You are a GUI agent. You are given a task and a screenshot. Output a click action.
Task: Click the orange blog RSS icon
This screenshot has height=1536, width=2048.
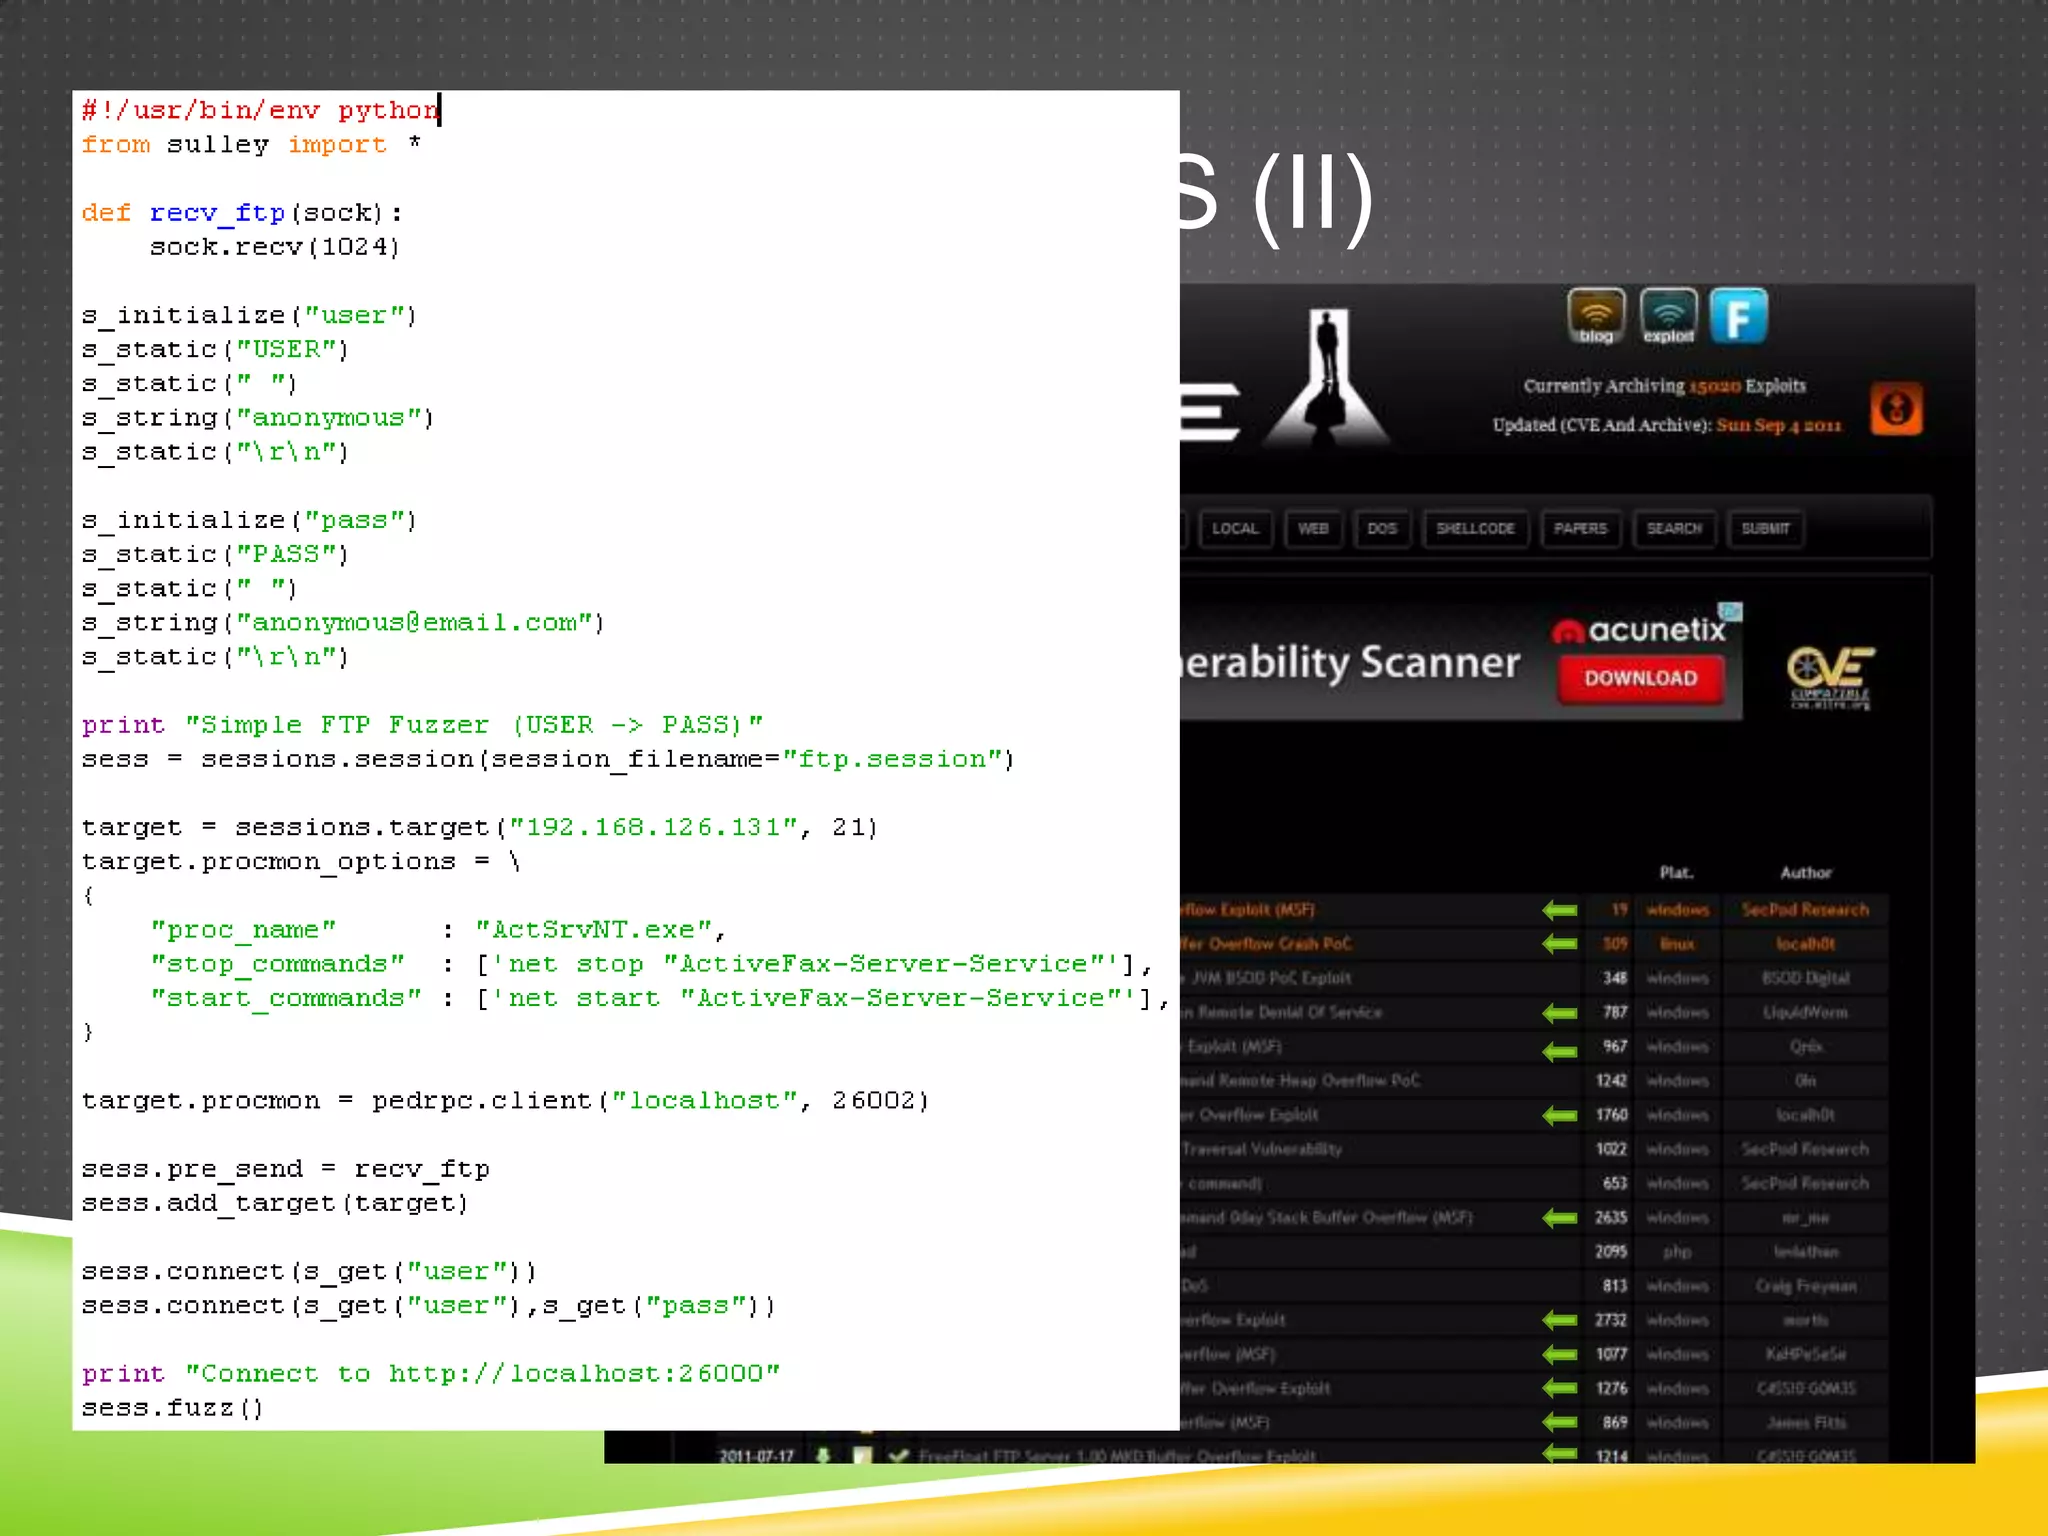tap(1595, 316)
